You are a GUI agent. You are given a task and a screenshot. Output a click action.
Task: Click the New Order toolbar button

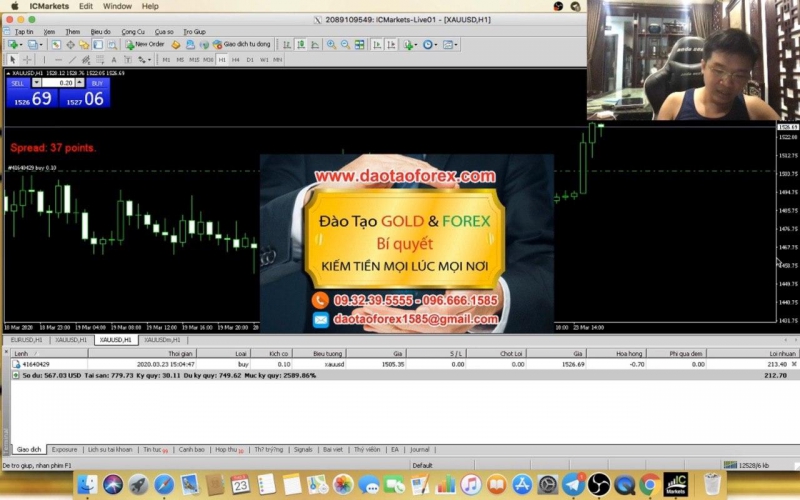[x=145, y=45]
